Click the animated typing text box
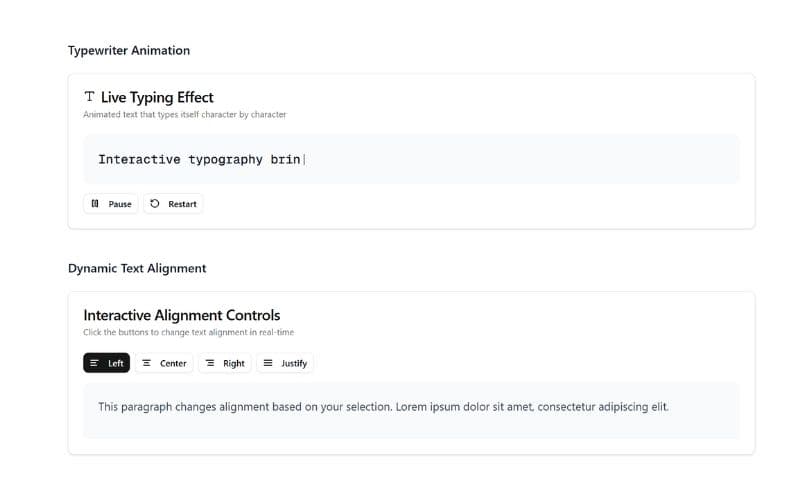Screen dimensions: 800x500 [411, 160]
